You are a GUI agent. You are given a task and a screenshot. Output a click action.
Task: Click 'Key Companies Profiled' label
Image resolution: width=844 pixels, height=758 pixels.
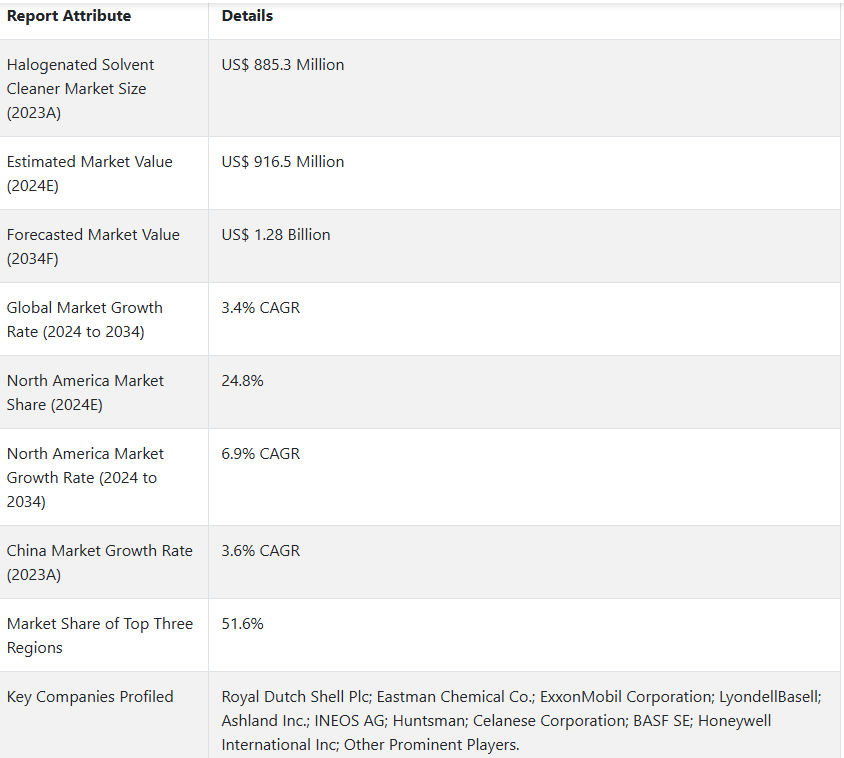tap(90, 697)
